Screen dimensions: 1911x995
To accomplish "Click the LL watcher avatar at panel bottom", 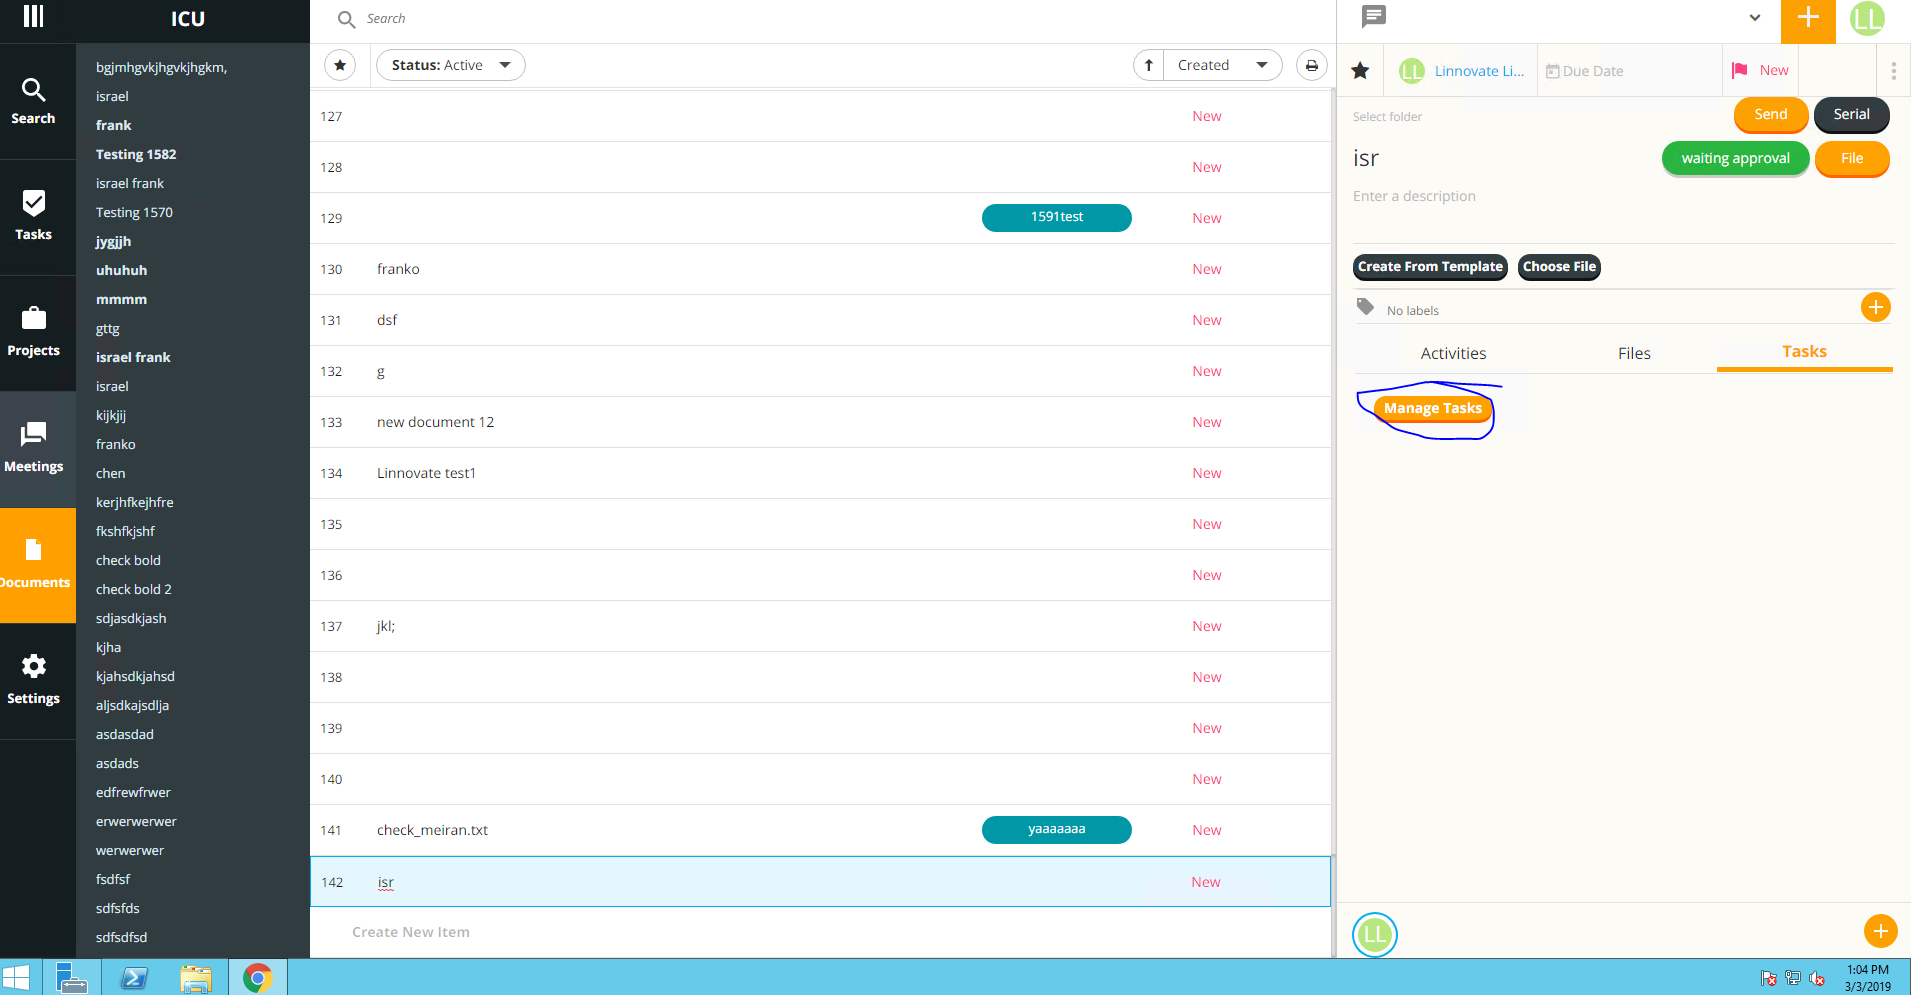I will coord(1375,935).
